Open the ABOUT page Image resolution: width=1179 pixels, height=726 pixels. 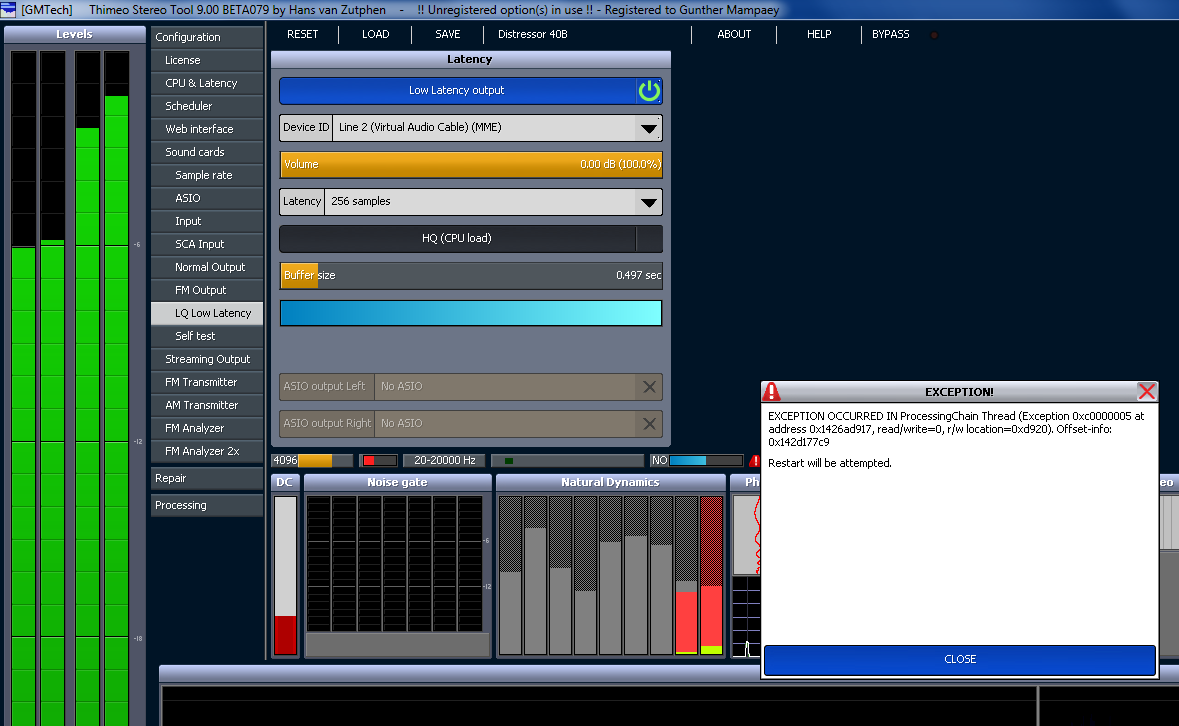(x=734, y=35)
